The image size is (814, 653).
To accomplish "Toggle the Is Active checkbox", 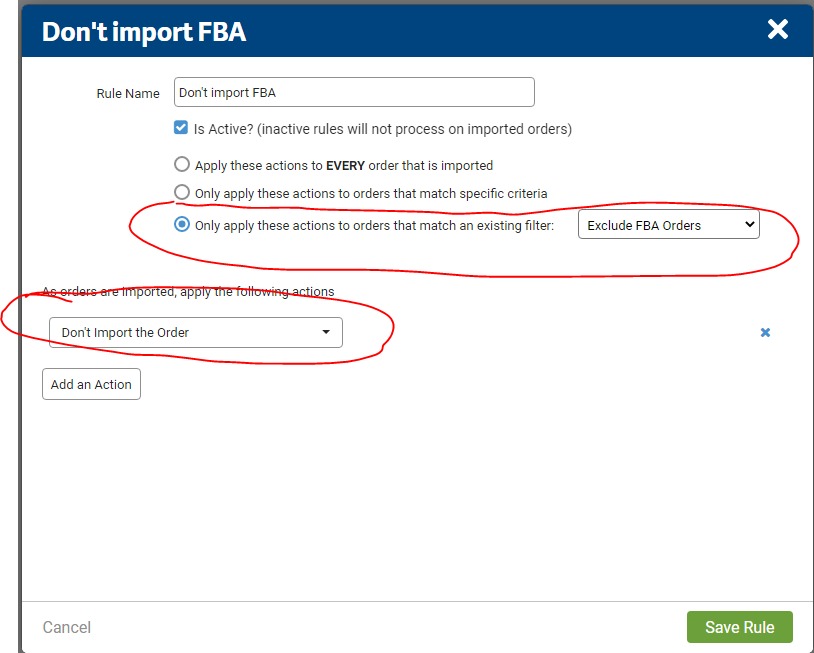I will pyautogui.click(x=181, y=128).
